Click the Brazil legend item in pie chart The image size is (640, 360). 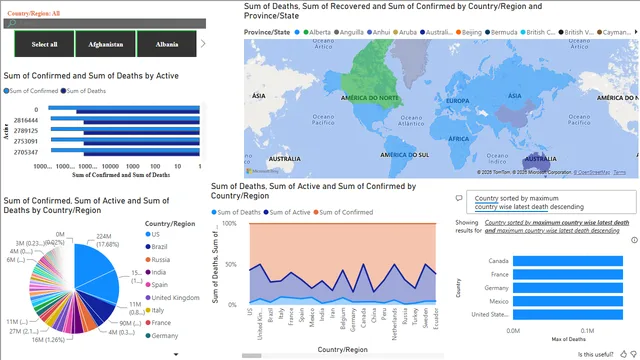click(x=156, y=247)
